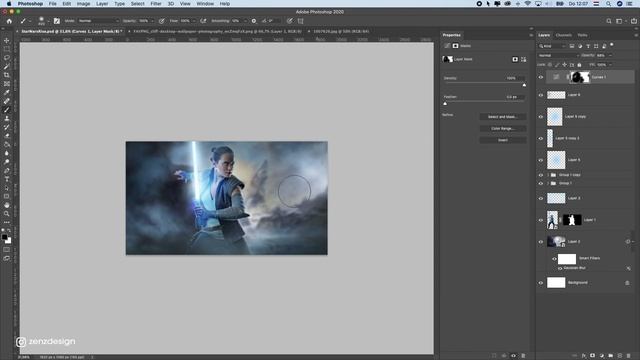Expand the Group 1 folder
The width and height of the screenshot is (640, 360).
(548, 183)
